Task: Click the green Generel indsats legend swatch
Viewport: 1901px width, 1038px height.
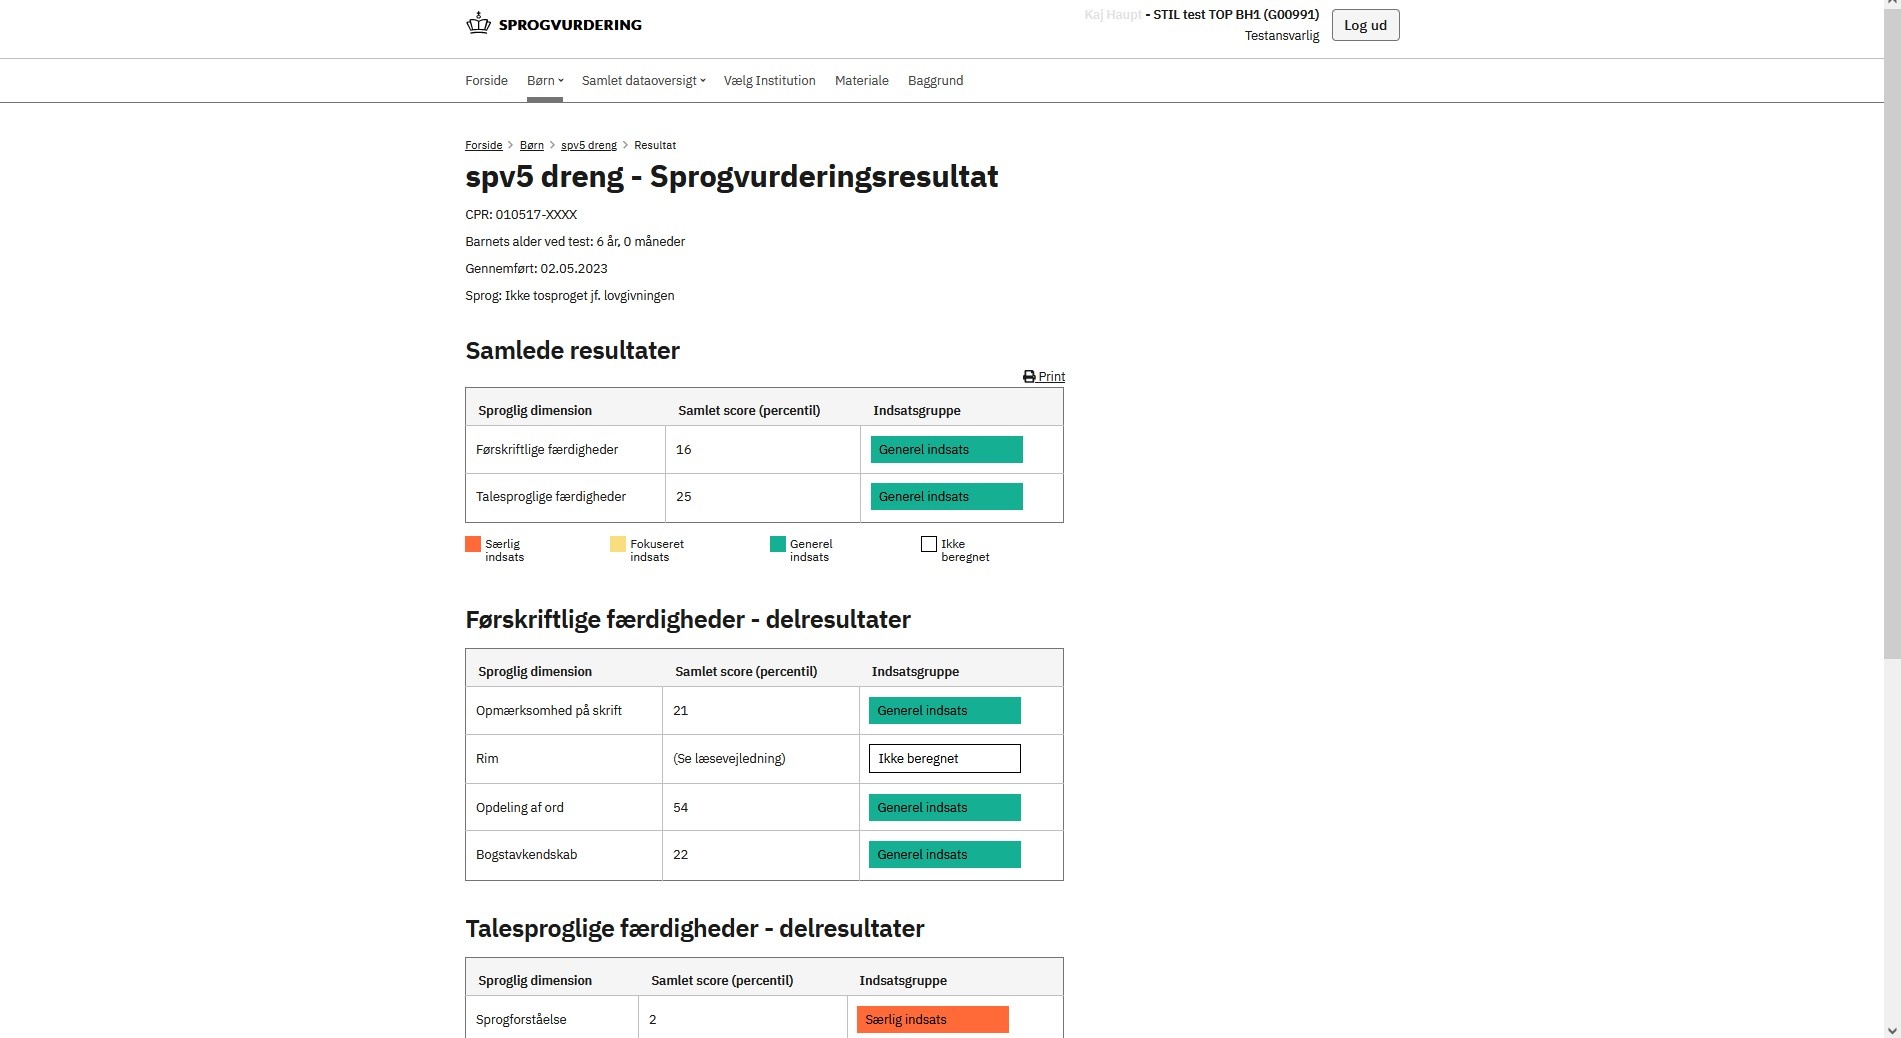Action: pyautogui.click(x=778, y=544)
